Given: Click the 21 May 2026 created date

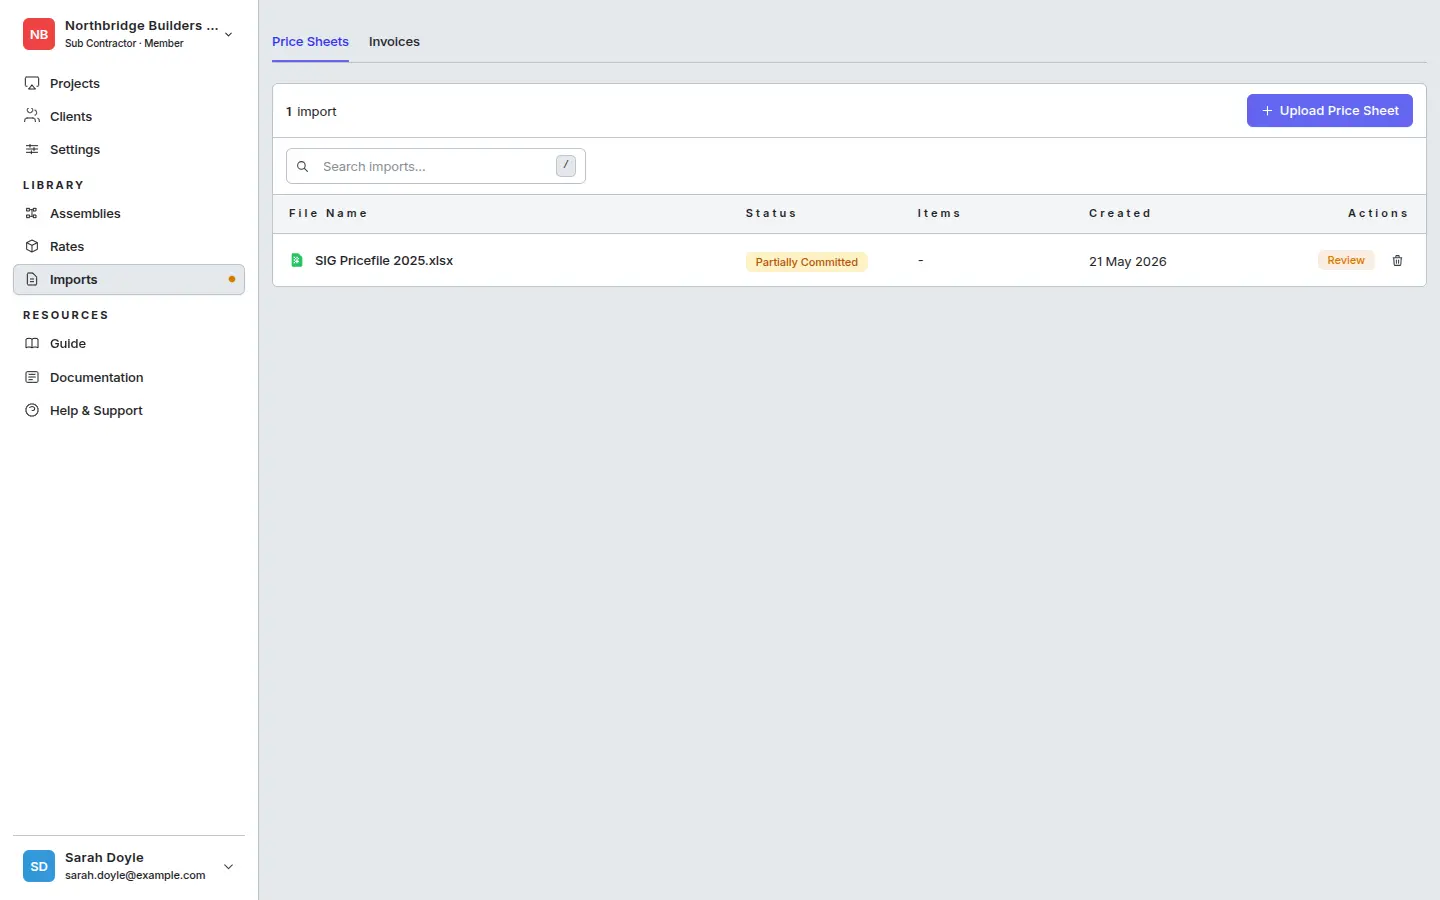Looking at the screenshot, I should click(1128, 261).
